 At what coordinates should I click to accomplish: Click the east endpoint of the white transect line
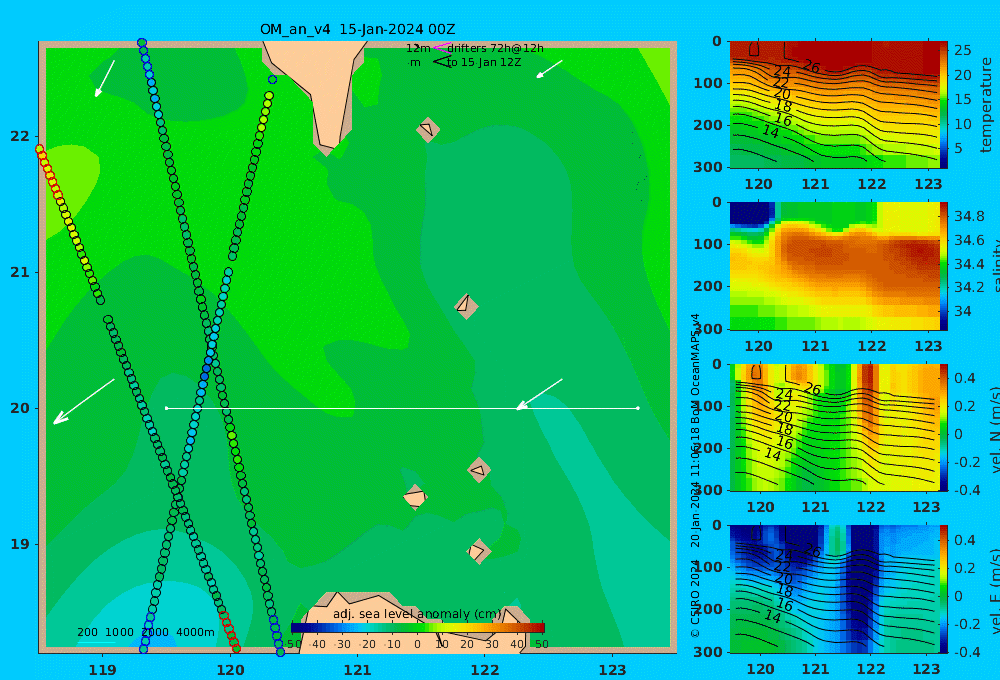(x=638, y=408)
